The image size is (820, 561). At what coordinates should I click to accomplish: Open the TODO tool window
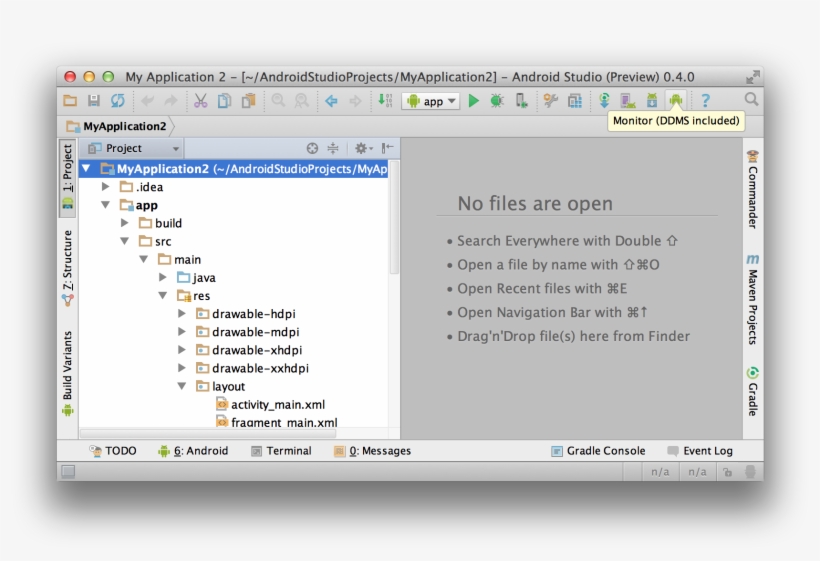[112, 451]
